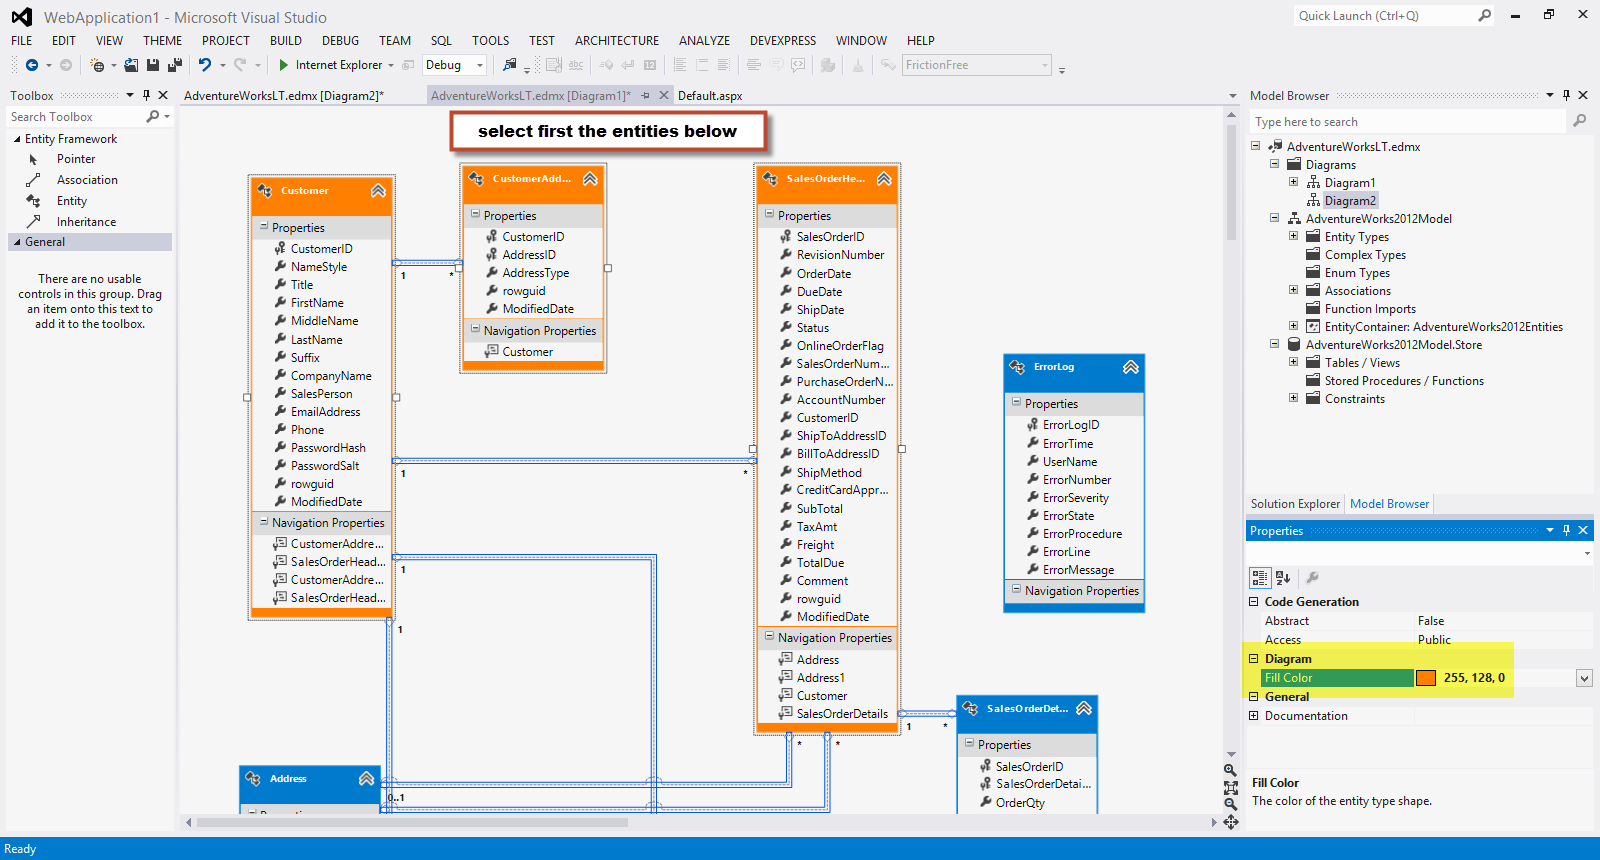Image resolution: width=1600 pixels, height=860 pixels.
Task: Pin the Properties panel
Action: point(1566,530)
